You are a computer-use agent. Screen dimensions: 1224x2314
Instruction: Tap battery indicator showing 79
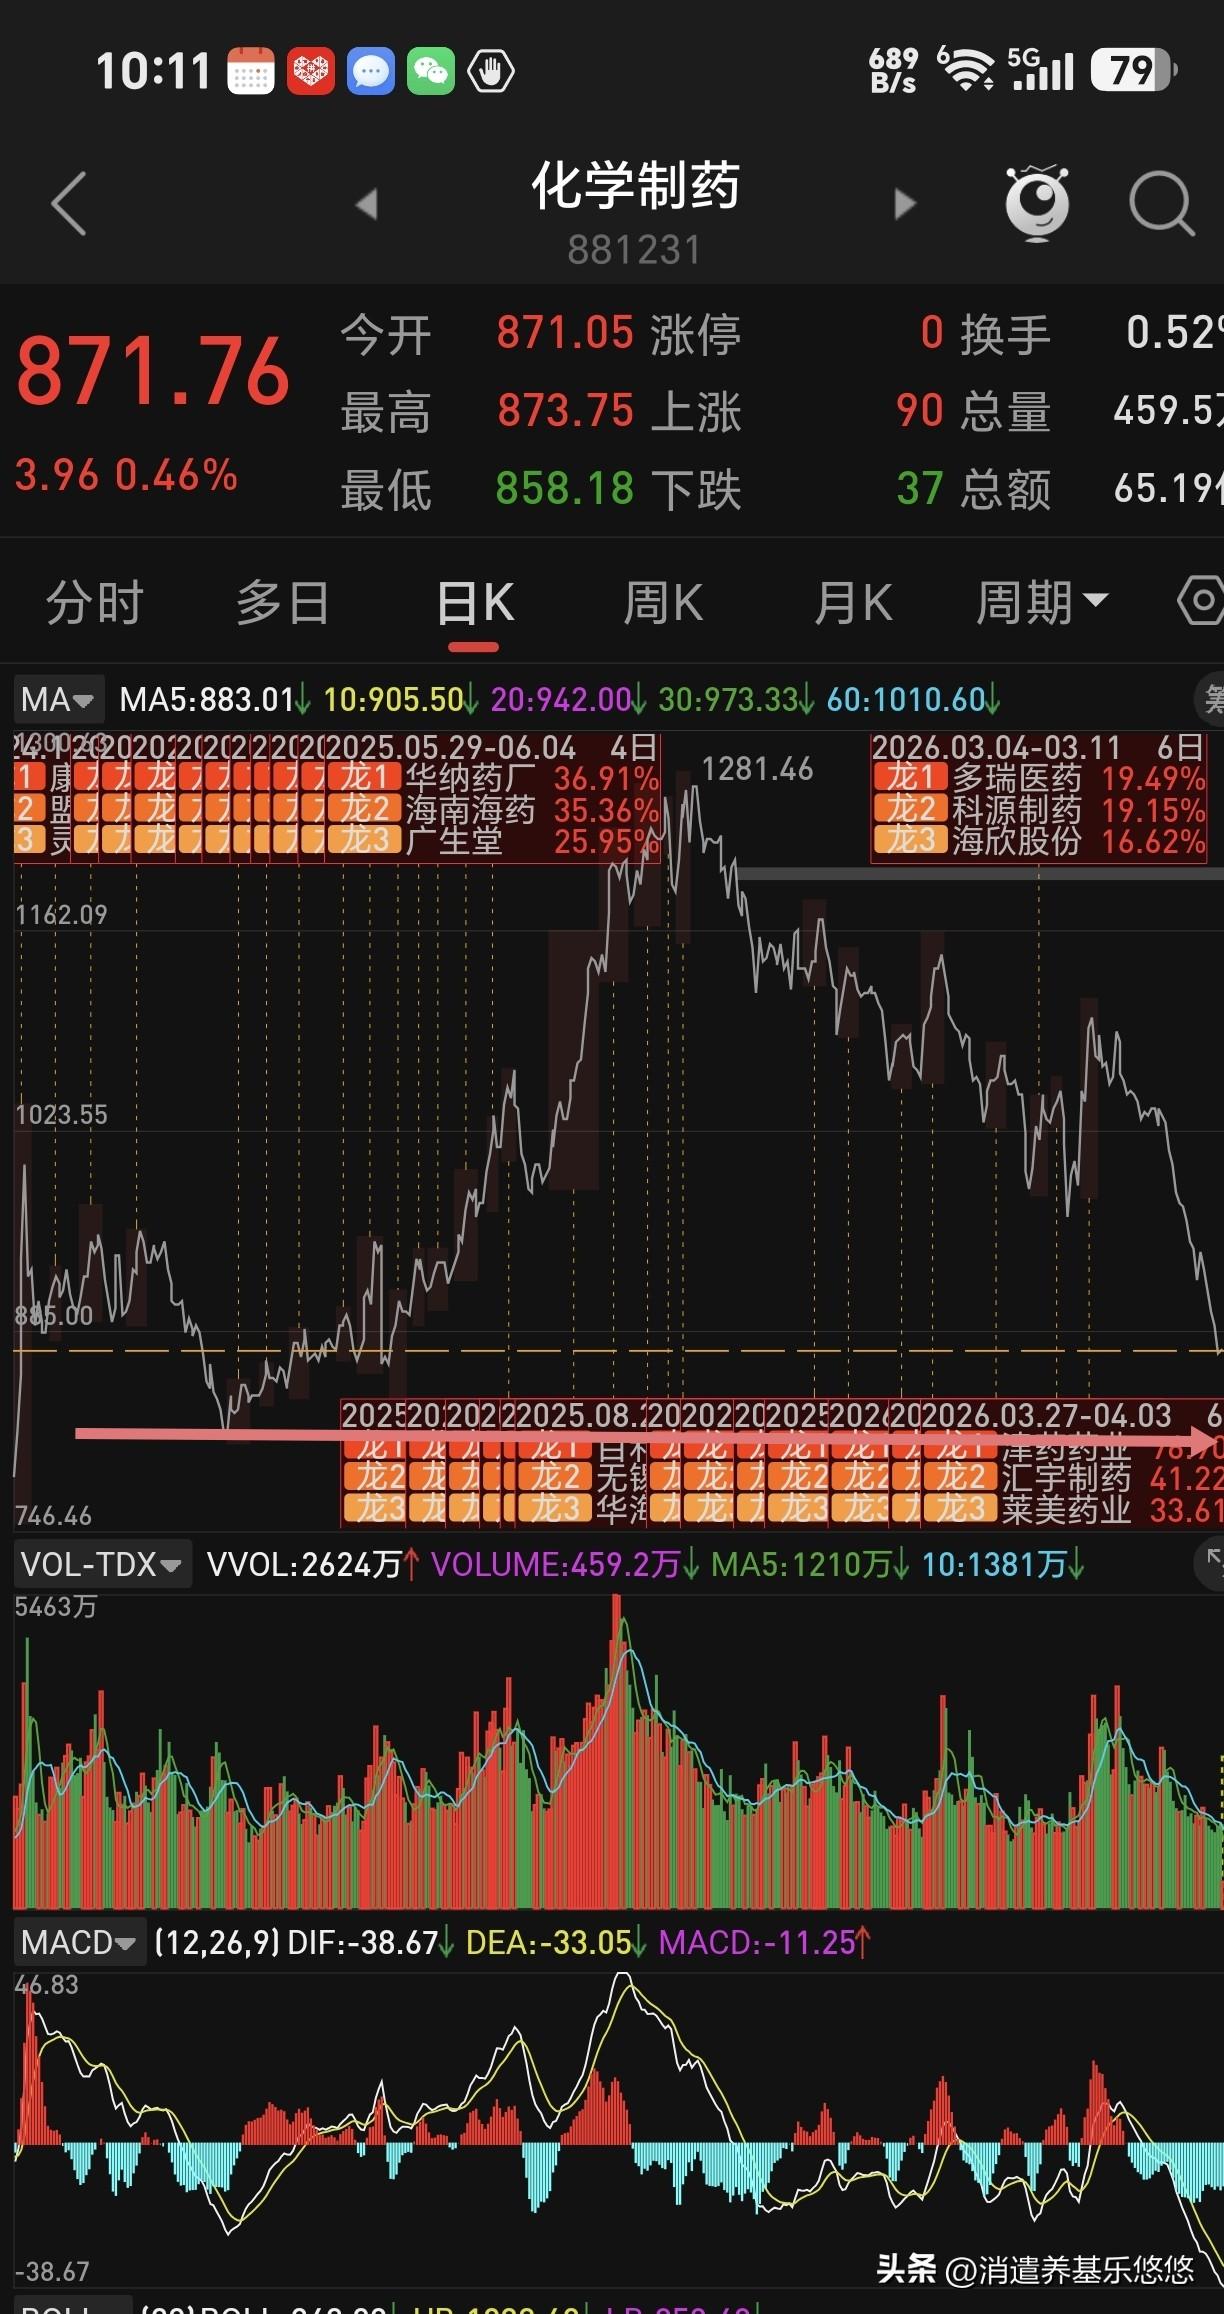pos(1133,70)
